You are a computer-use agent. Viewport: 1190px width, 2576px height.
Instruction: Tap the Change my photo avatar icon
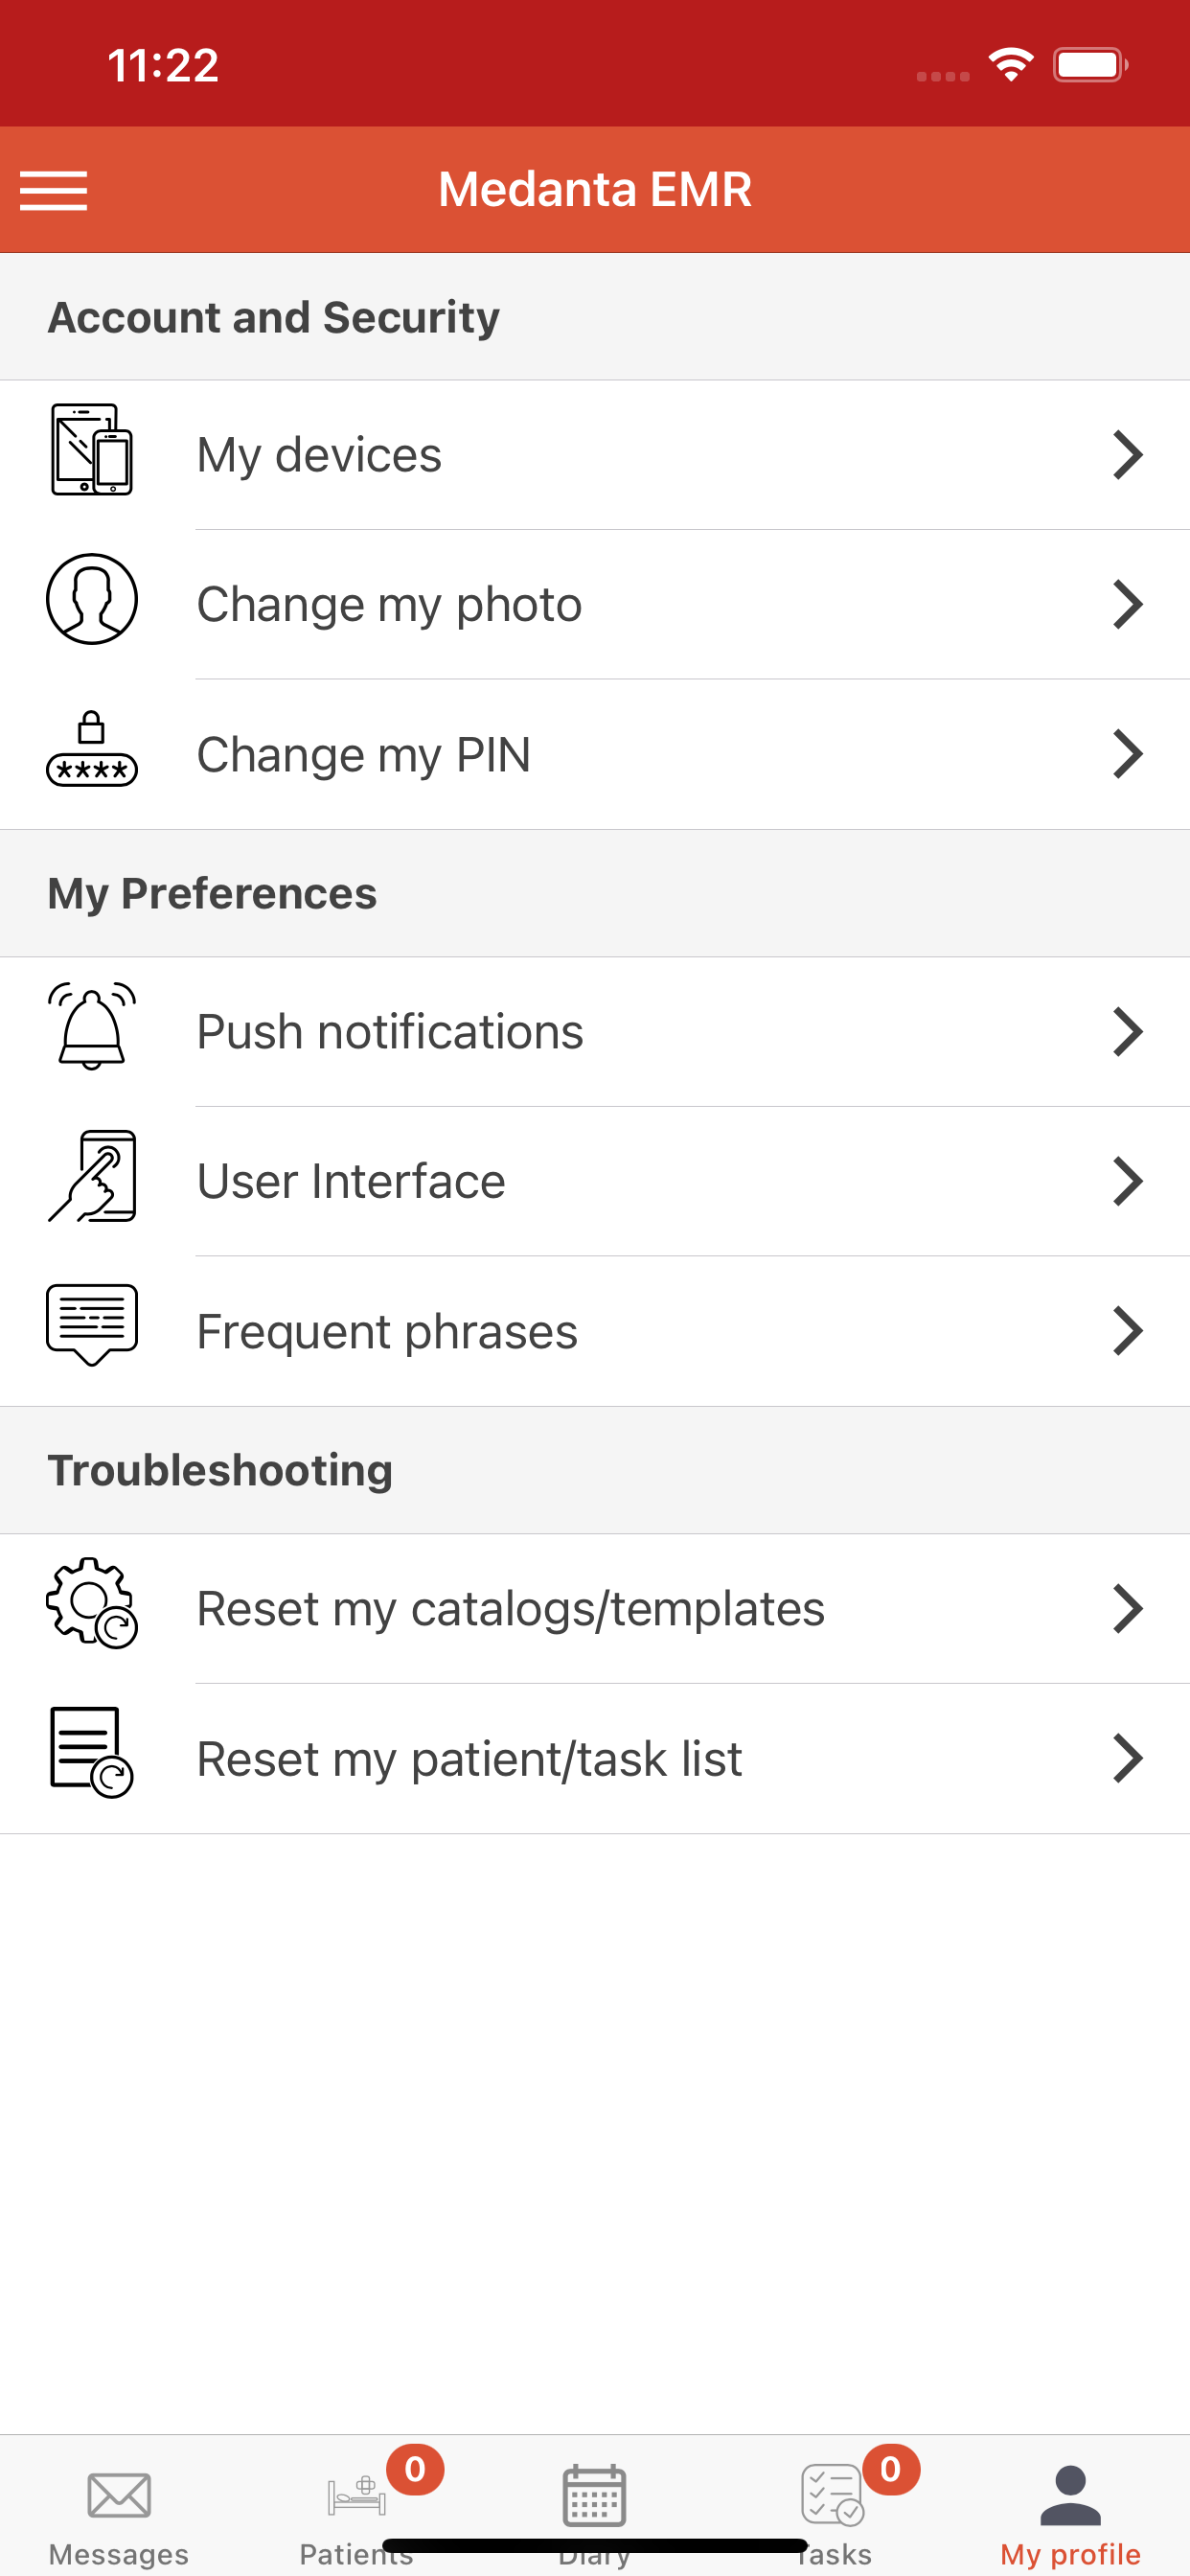92,599
